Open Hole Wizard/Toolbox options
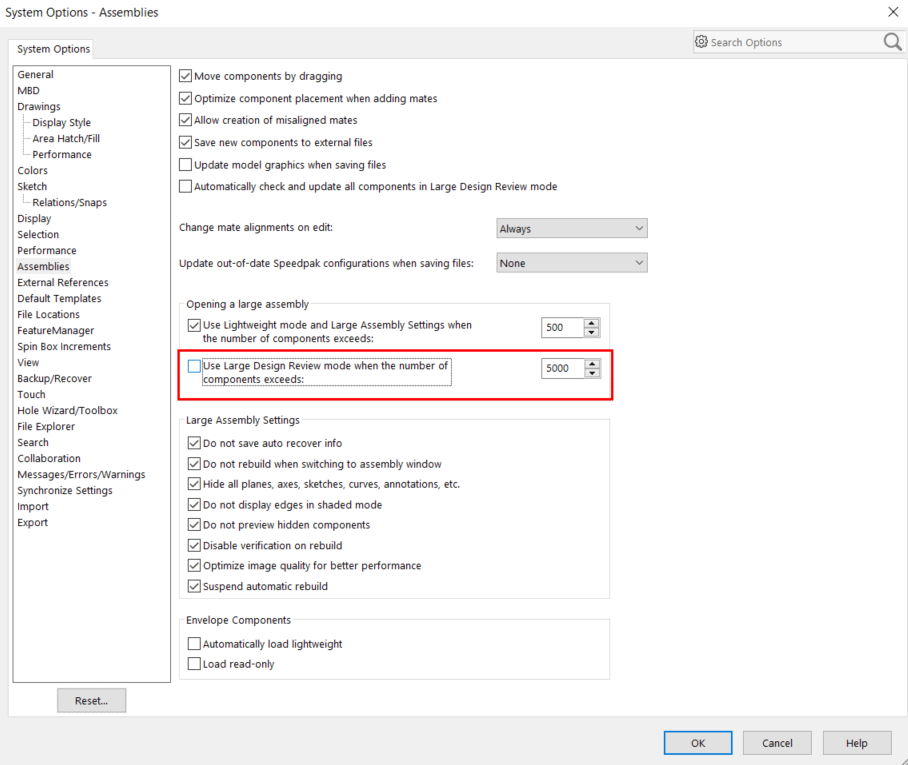This screenshot has width=908, height=765. [67, 411]
